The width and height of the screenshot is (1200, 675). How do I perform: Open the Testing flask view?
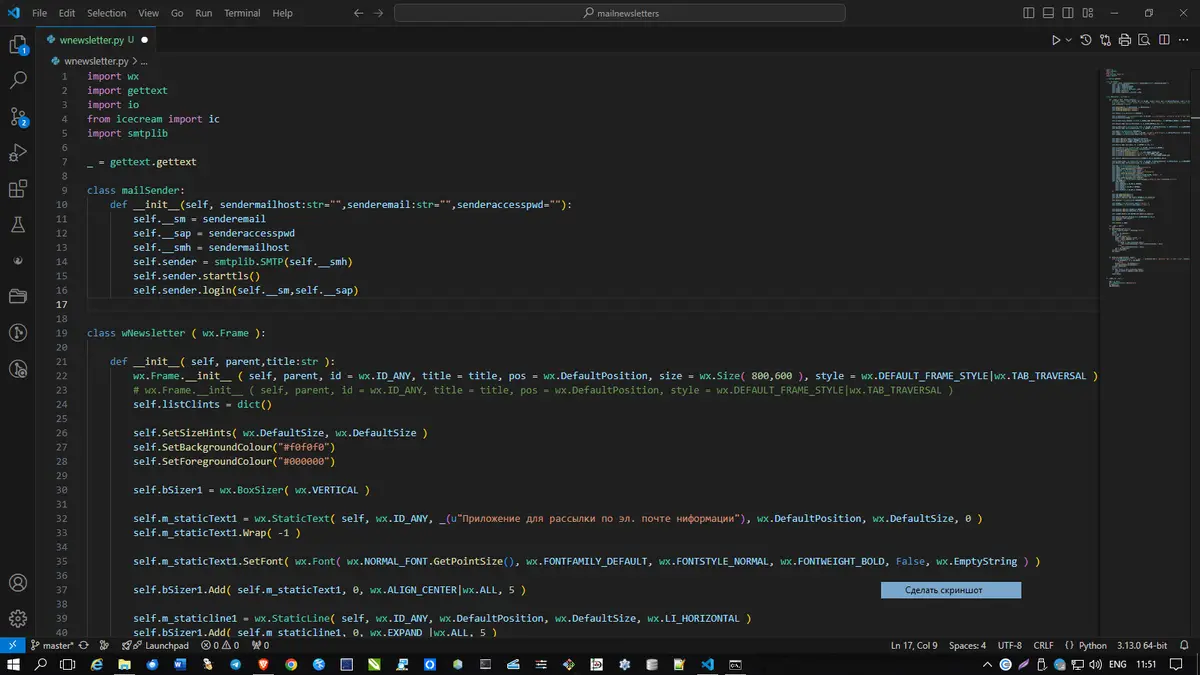[x=17, y=225]
